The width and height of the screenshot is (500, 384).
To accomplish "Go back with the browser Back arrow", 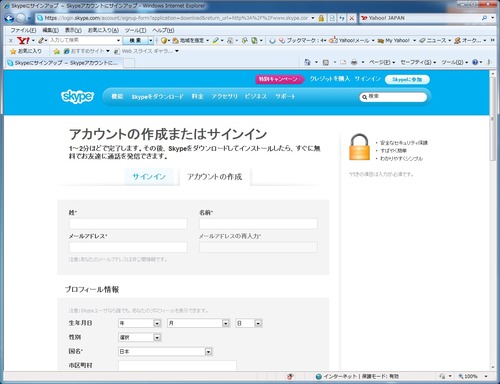I will [9, 18].
